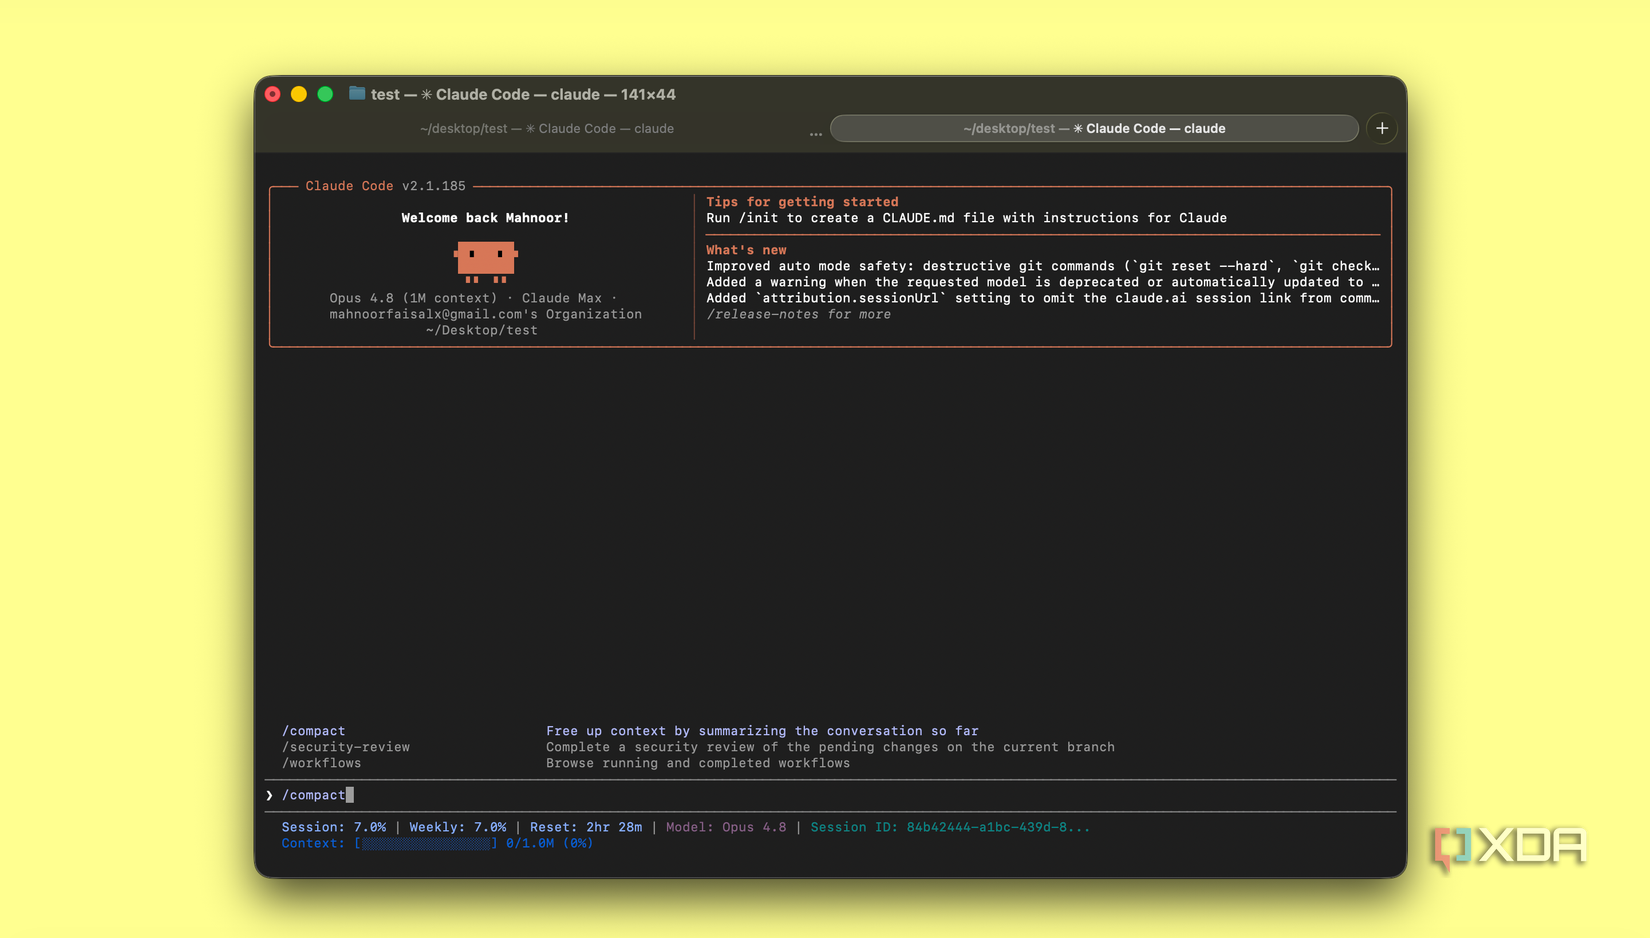
Task: Click 'Complete a security review' description
Action: (x=830, y=747)
